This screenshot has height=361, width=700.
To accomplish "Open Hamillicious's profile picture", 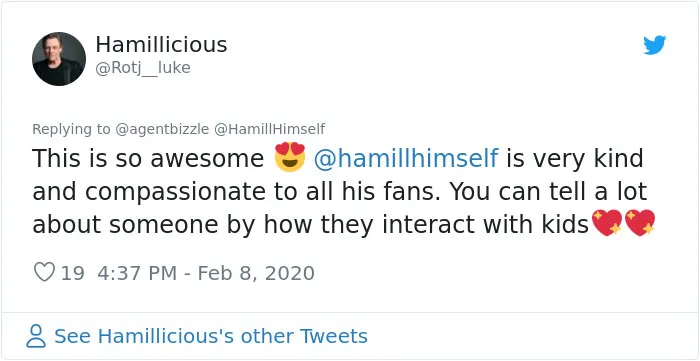I will tap(59, 59).
